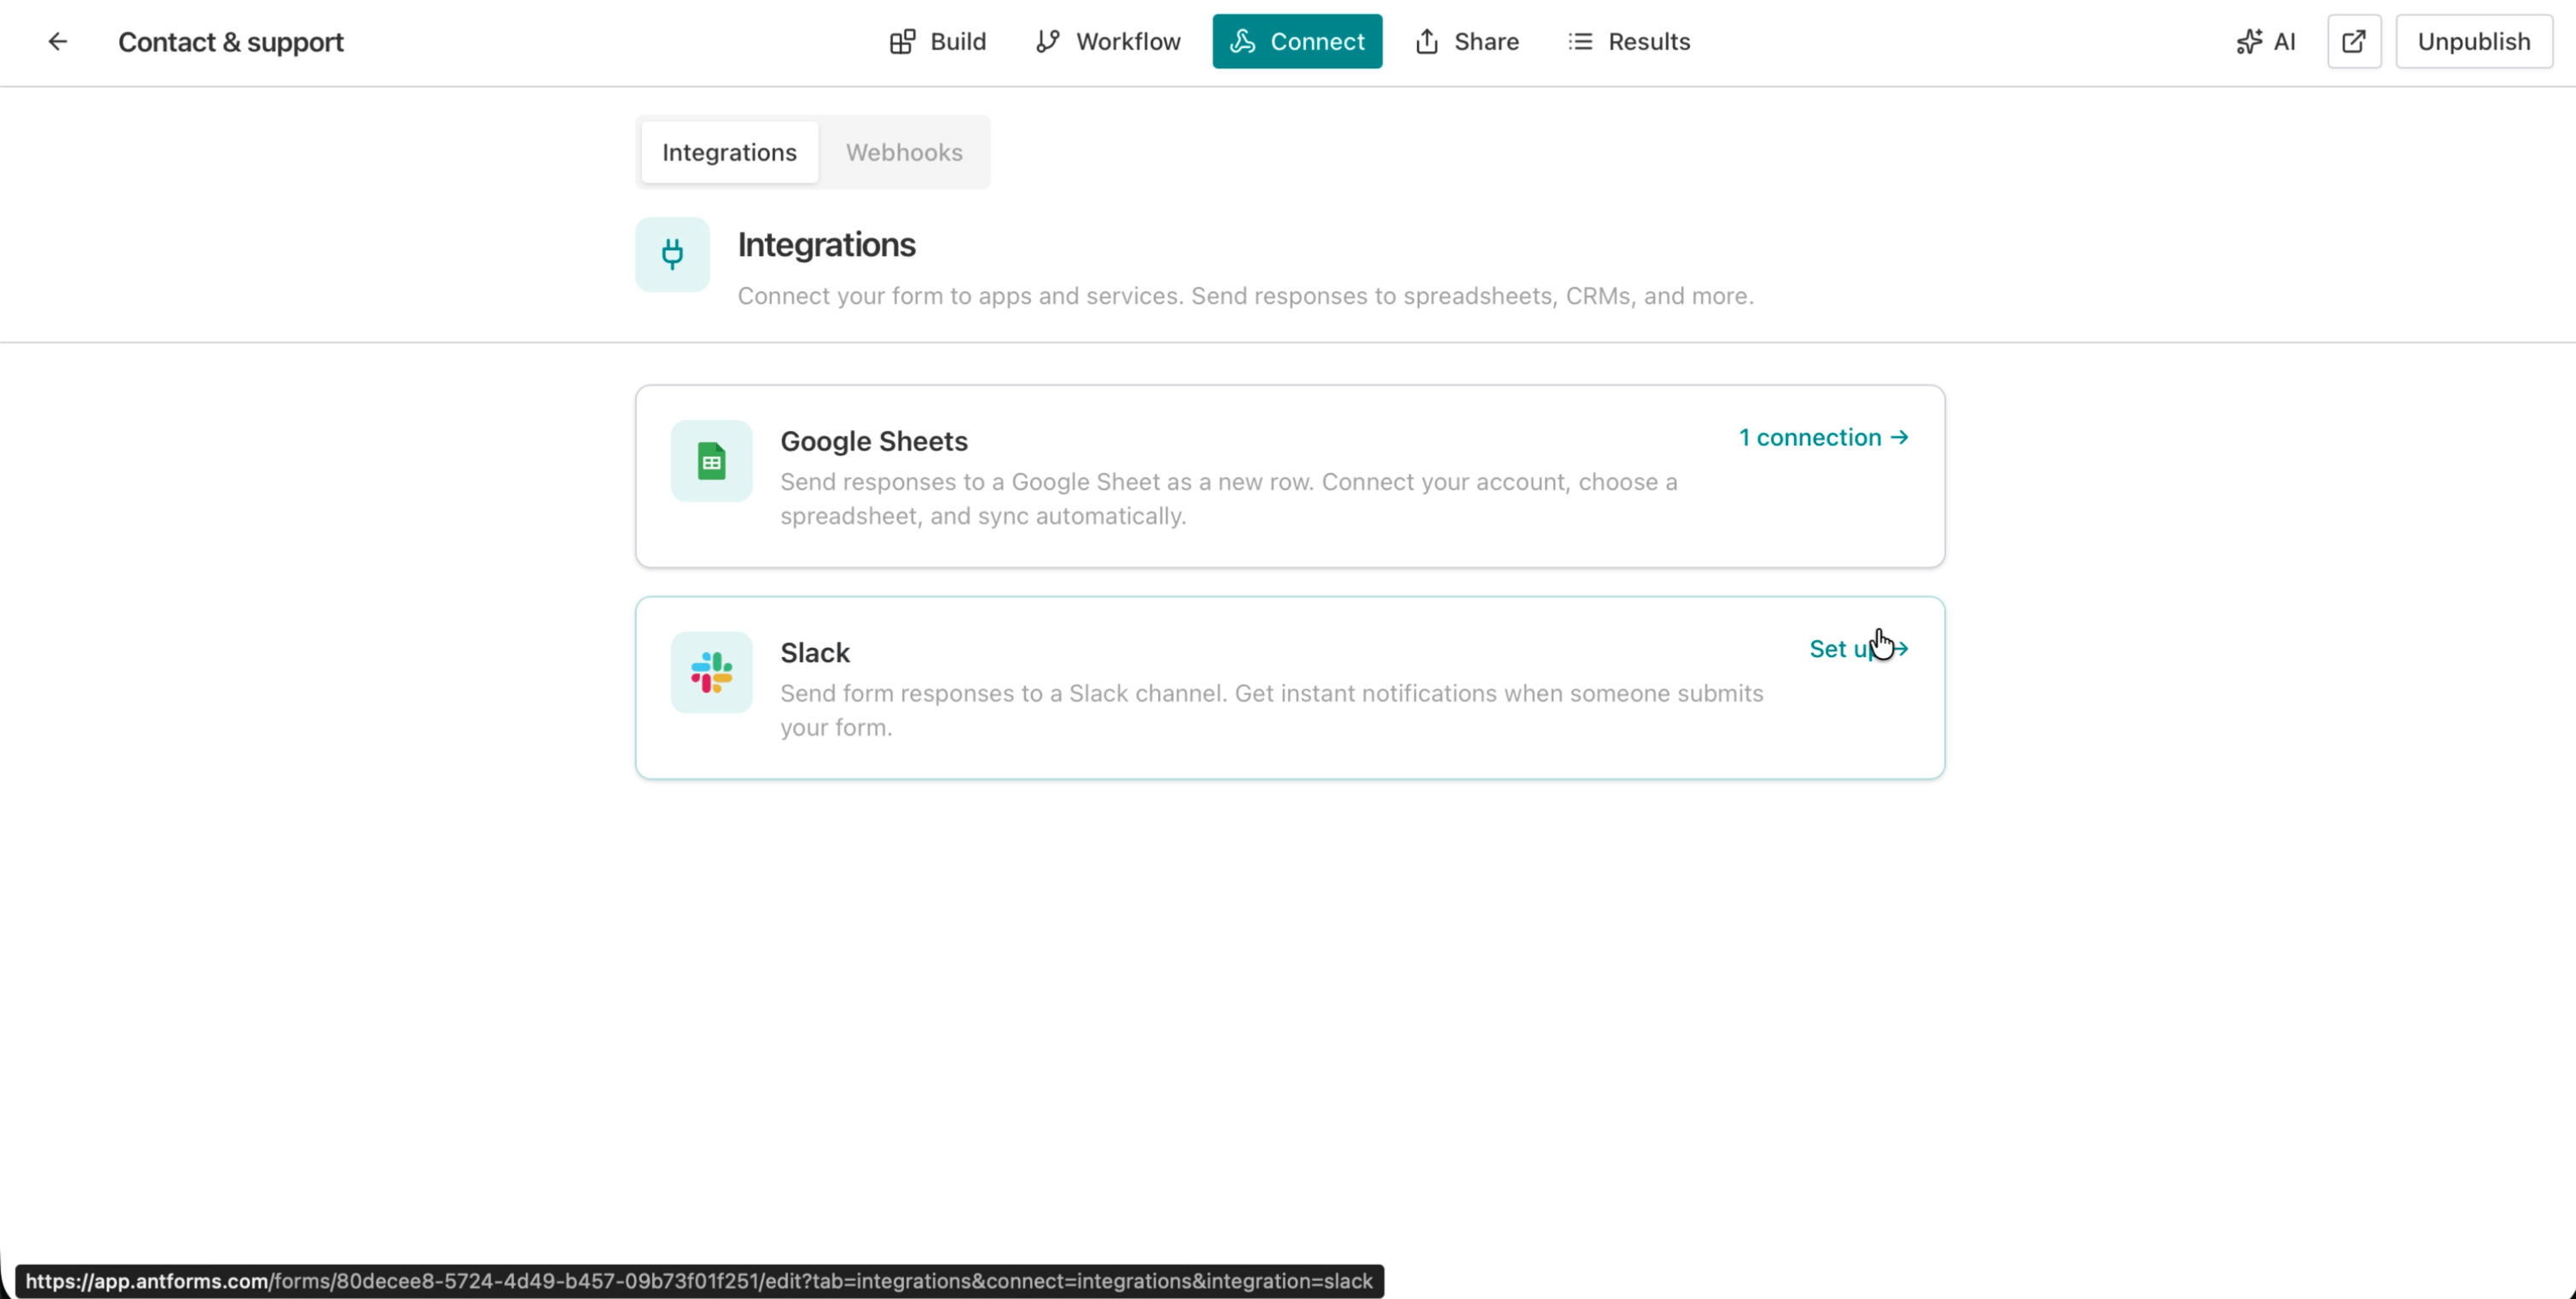Click the Contact & support form title

tap(230, 41)
